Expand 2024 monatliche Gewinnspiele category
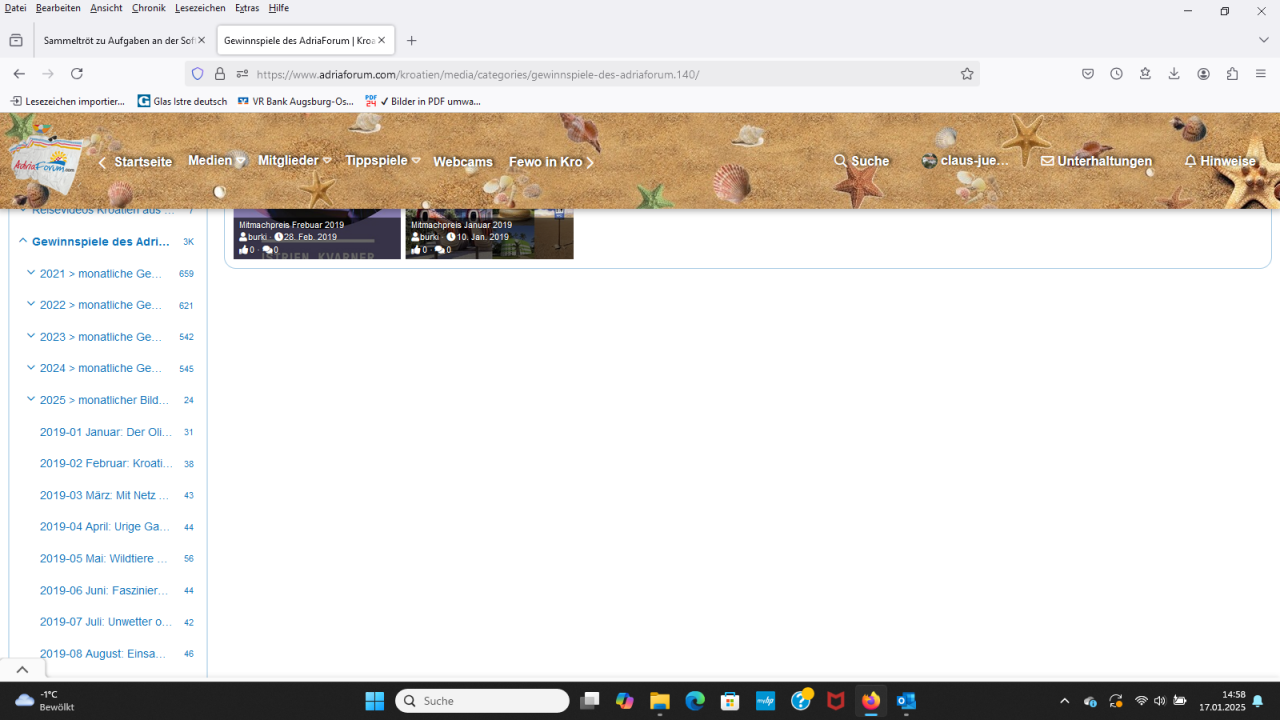The image size is (1280, 720). point(31,367)
